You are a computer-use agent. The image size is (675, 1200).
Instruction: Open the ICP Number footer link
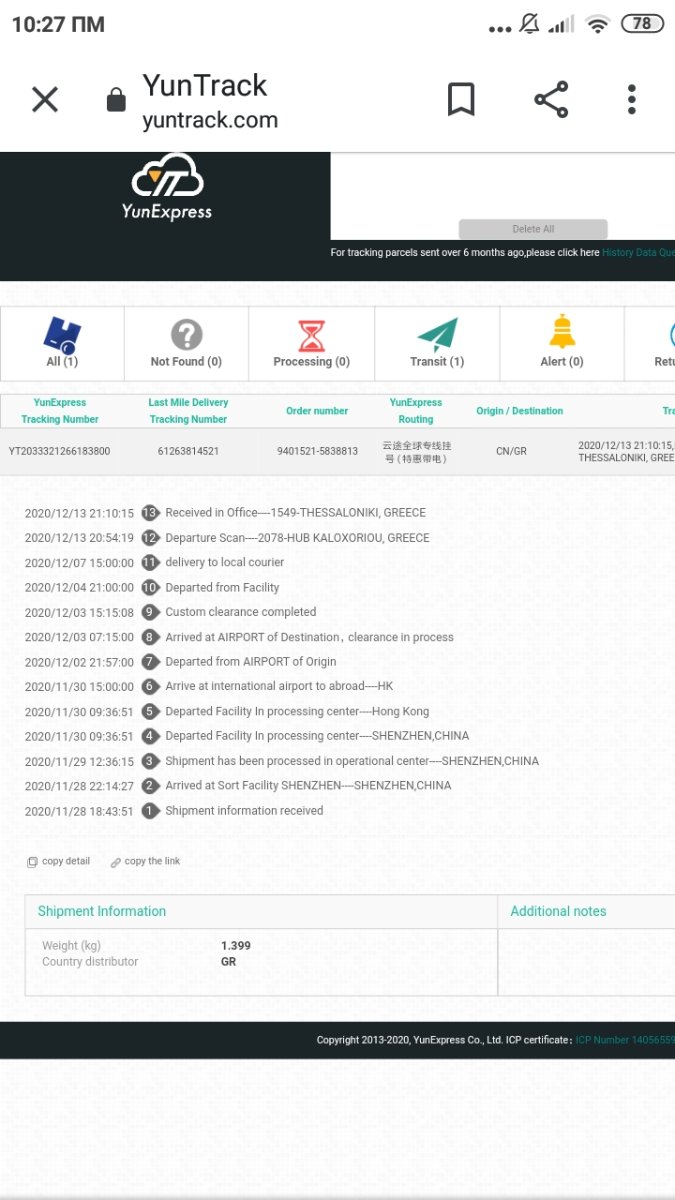(625, 1040)
